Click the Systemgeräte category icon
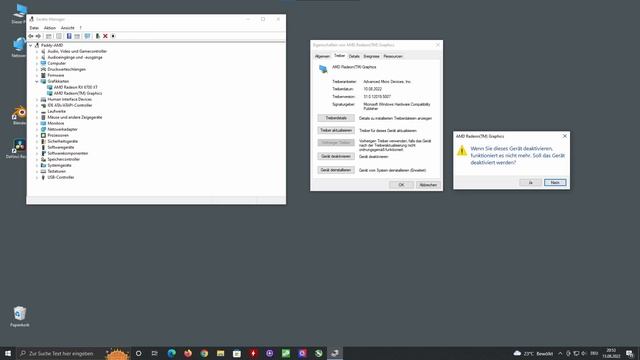Screen dimensions: 640x360 coord(43,165)
